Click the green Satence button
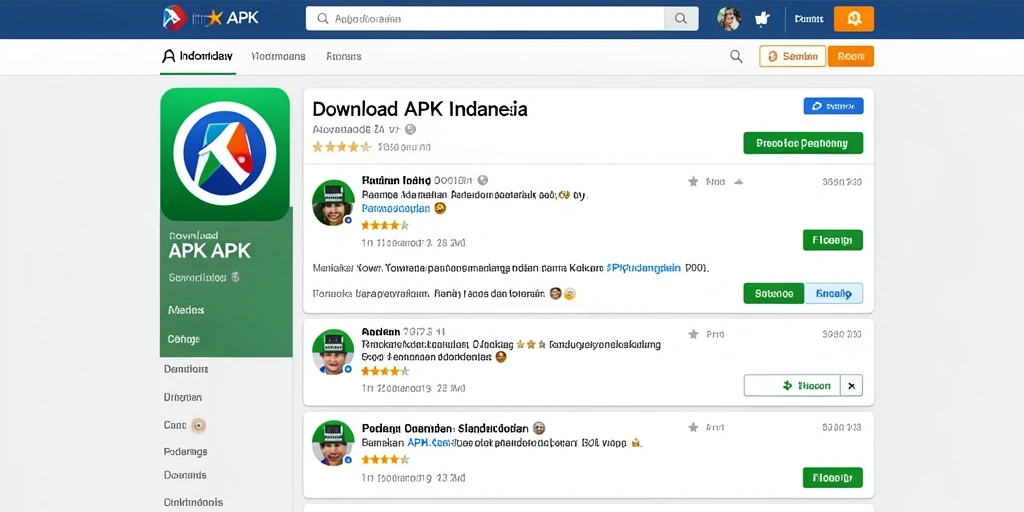The image size is (1024, 512). [x=774, y=294]
